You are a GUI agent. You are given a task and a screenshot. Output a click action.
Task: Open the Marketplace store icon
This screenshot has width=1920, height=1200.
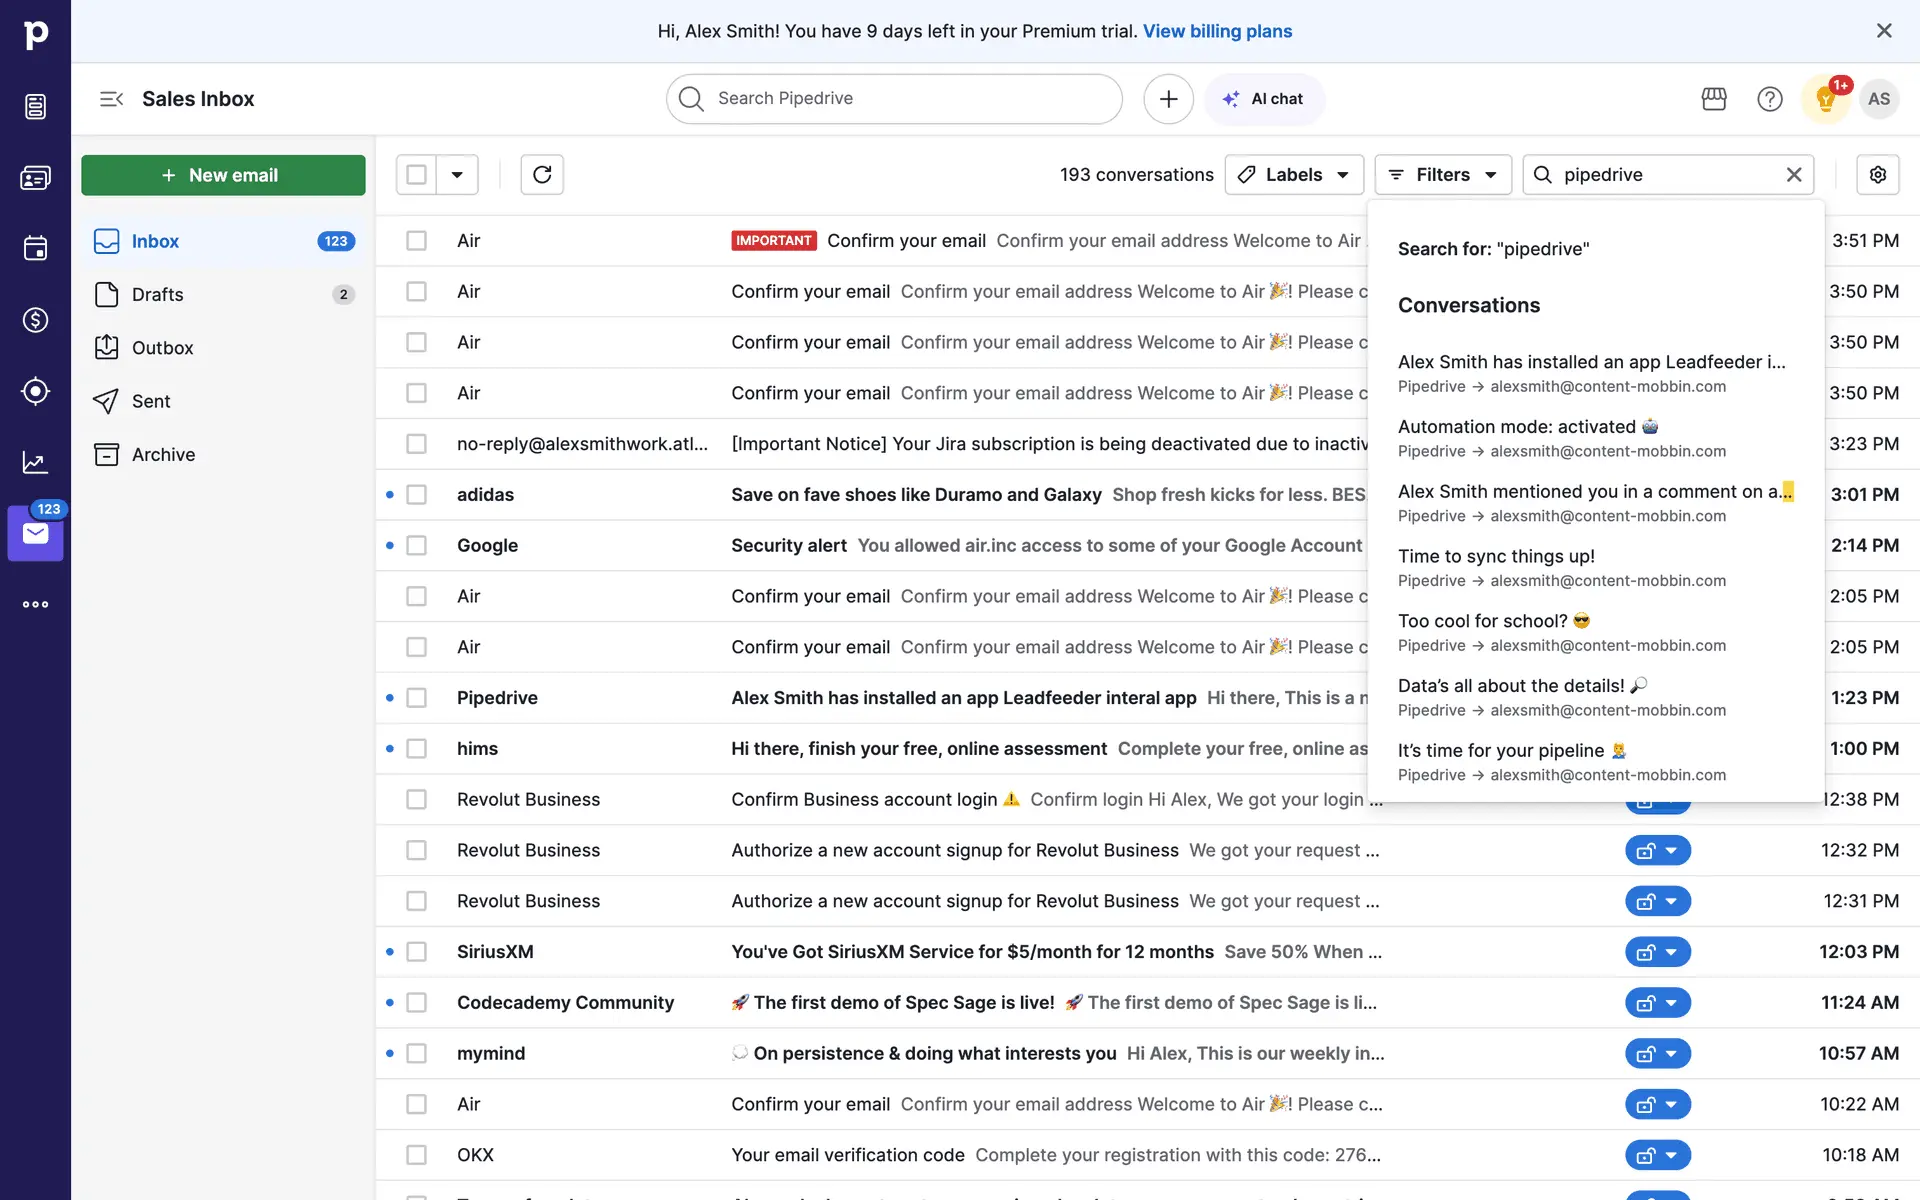click(x=1714, y=99)
